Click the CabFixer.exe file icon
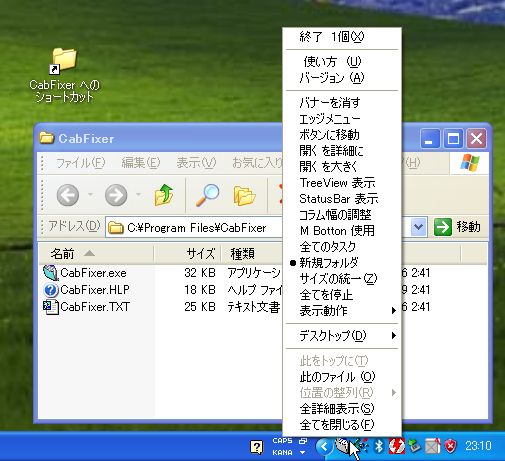The image size is (505, 461). [x=51, y=273]
